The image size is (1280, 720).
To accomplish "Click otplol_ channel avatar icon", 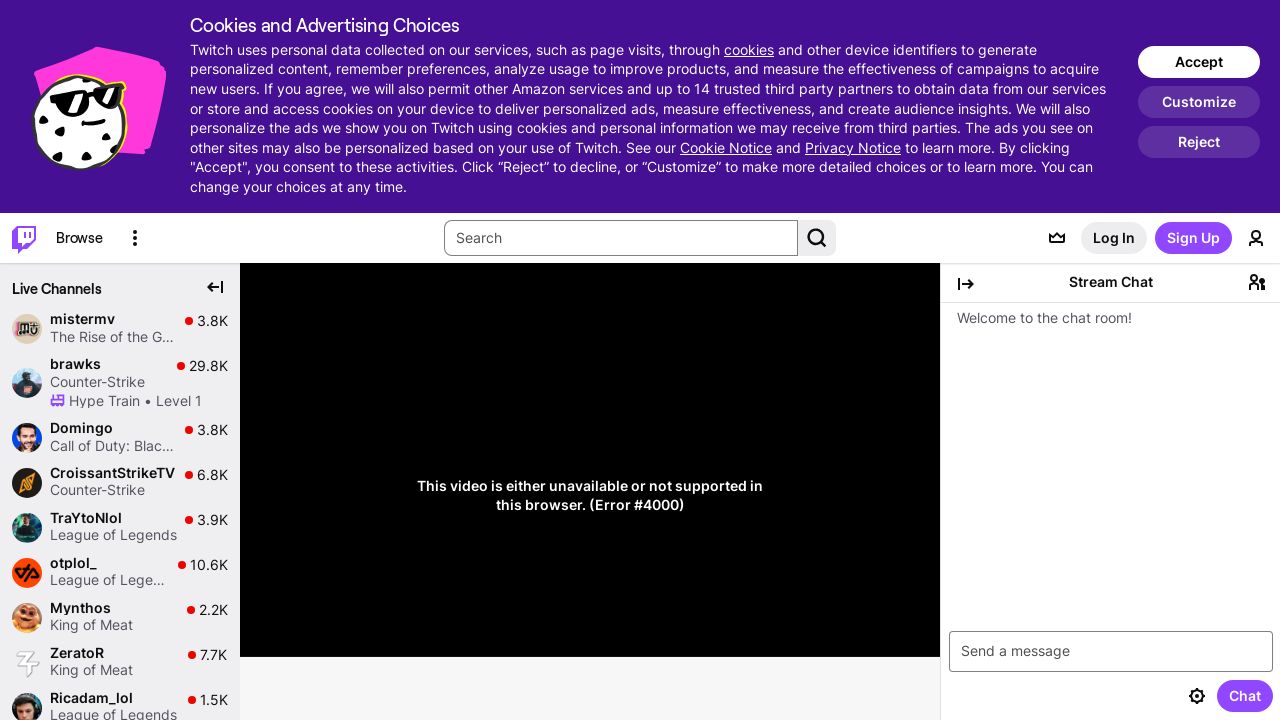I will [27, 573].
